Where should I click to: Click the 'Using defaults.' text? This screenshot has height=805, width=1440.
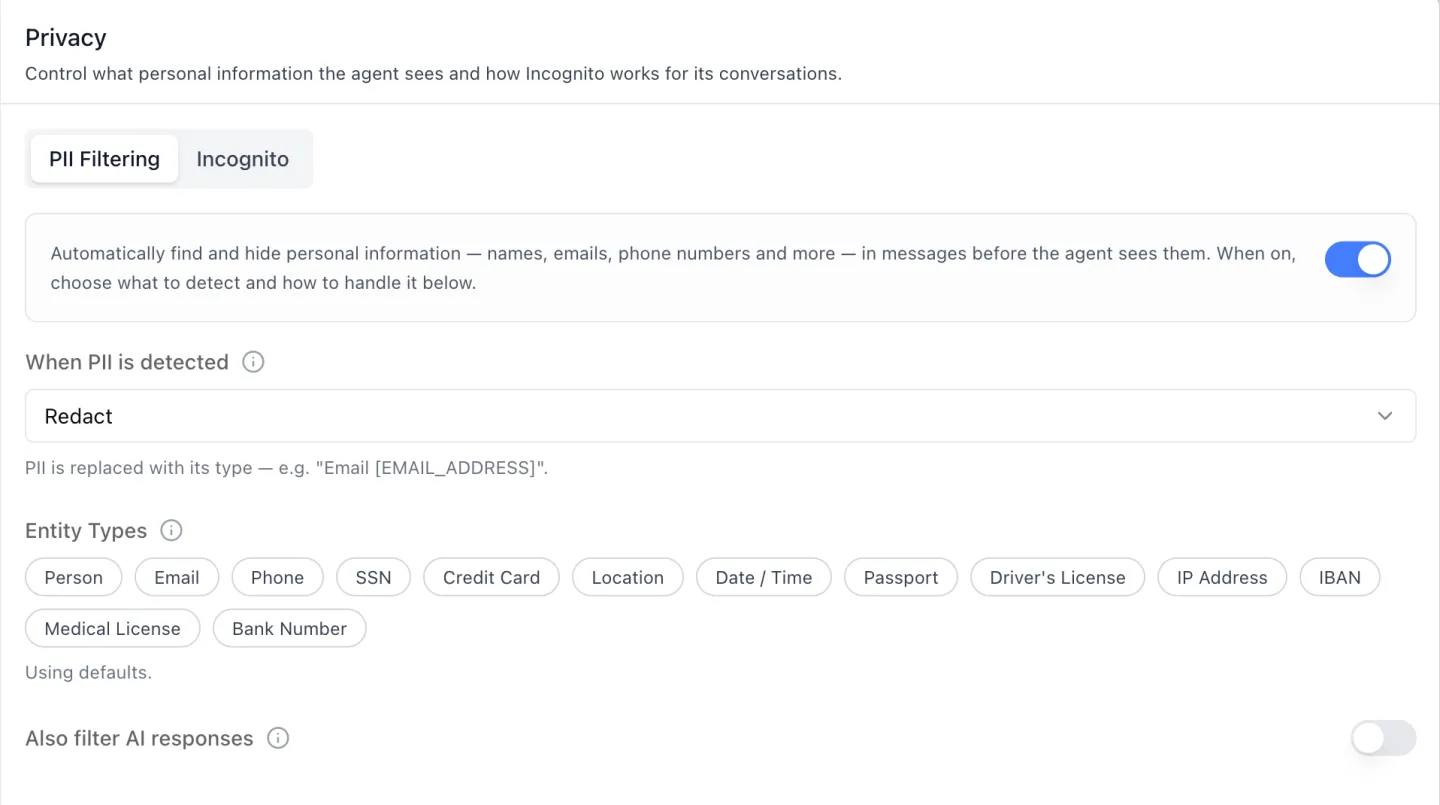coord(89,672)
